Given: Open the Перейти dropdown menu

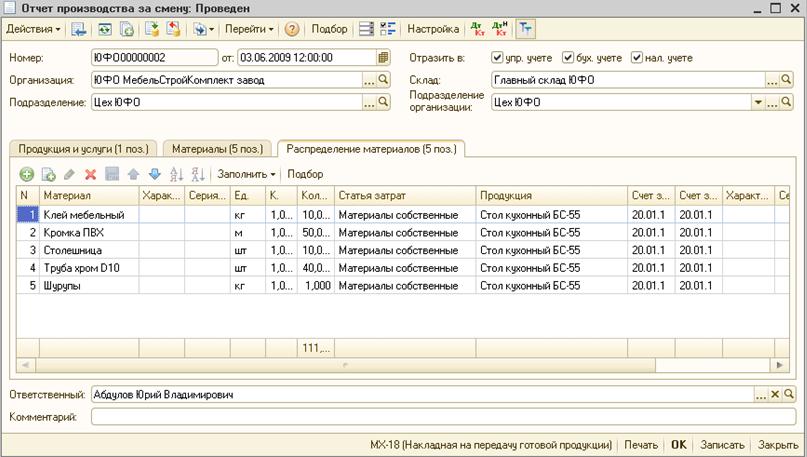Looking at the screenshot, I should pyautogui.click(x=250, y=30).
